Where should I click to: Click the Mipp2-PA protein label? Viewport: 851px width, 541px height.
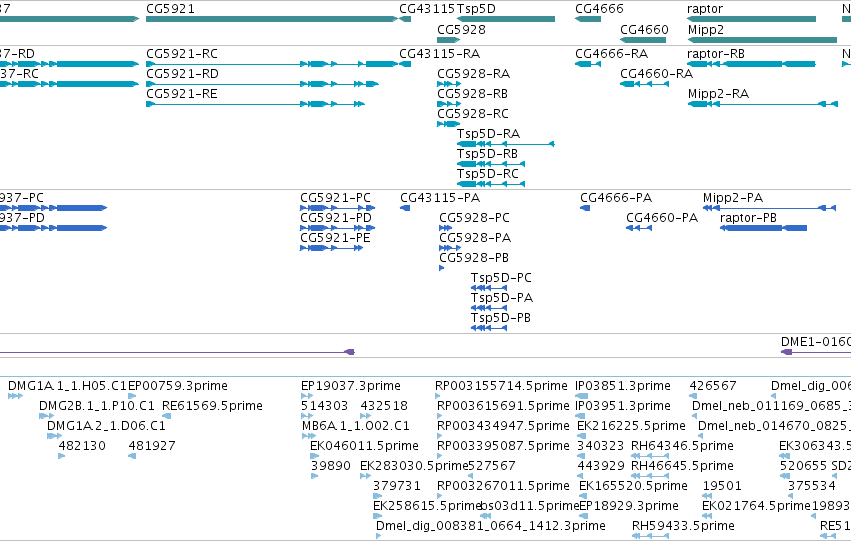click(733, 198)
